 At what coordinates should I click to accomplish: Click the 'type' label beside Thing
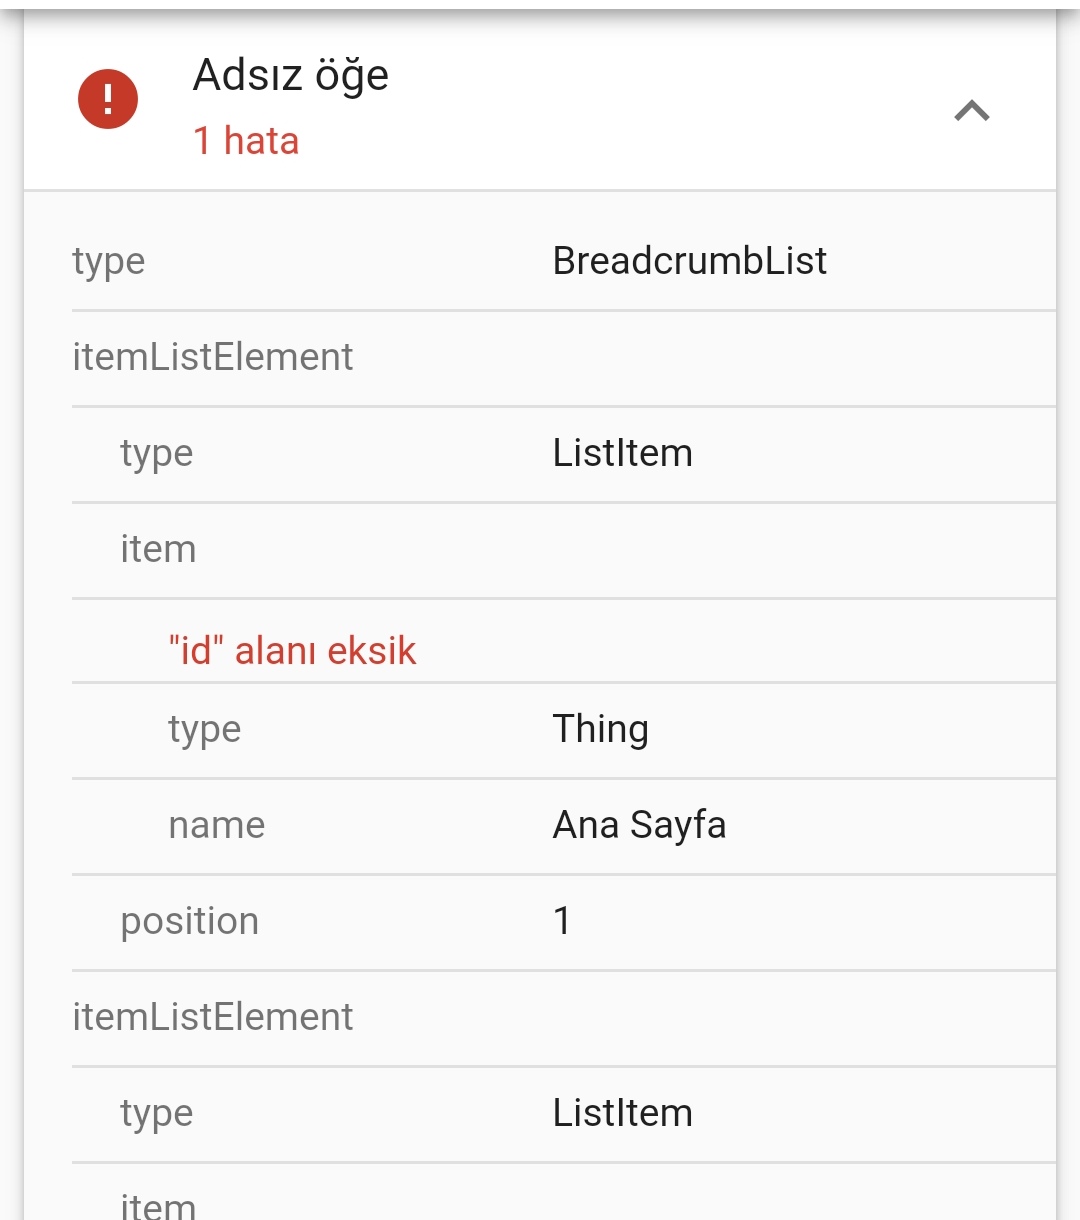click(x=205, y=730)
